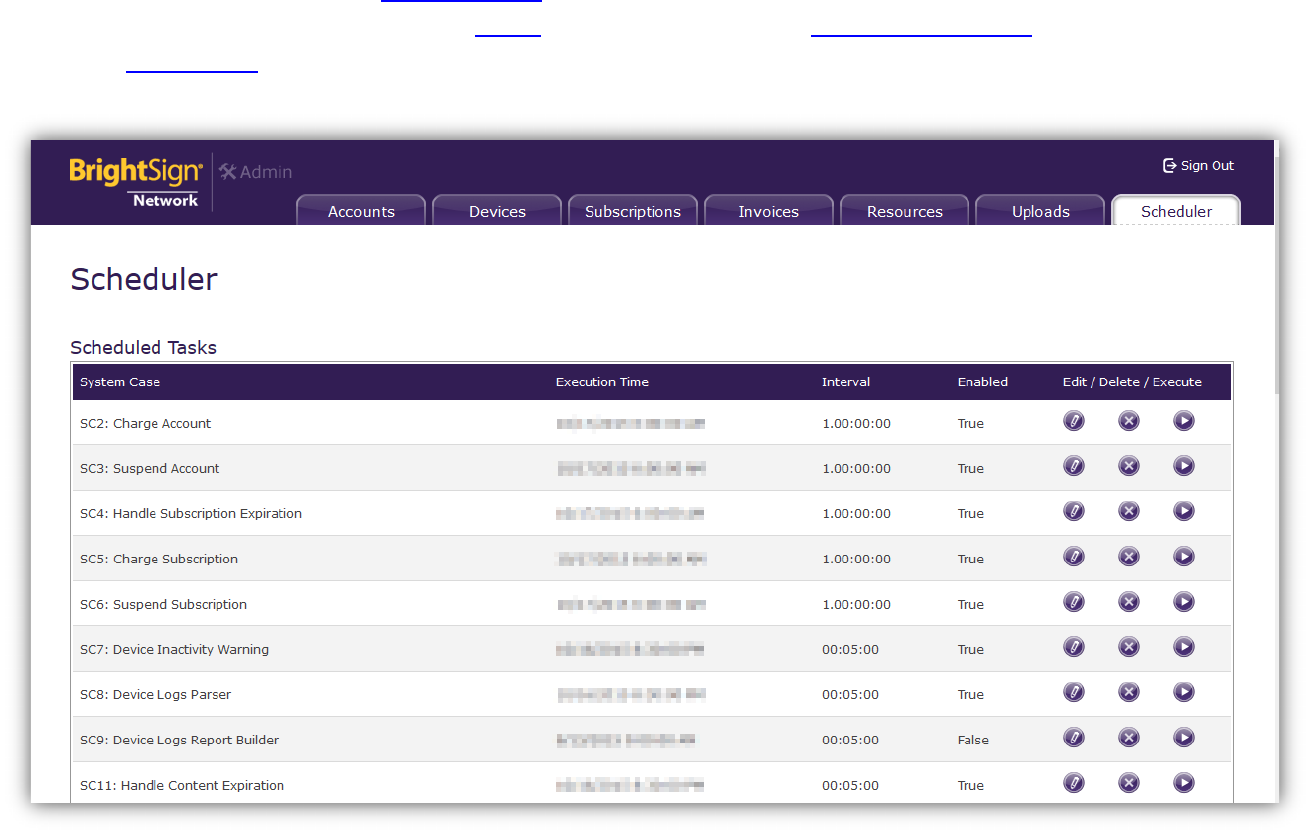Click the 00:05:00 interval for SC11
This screenshot has width=1310, height=834.
pos(851,786)
